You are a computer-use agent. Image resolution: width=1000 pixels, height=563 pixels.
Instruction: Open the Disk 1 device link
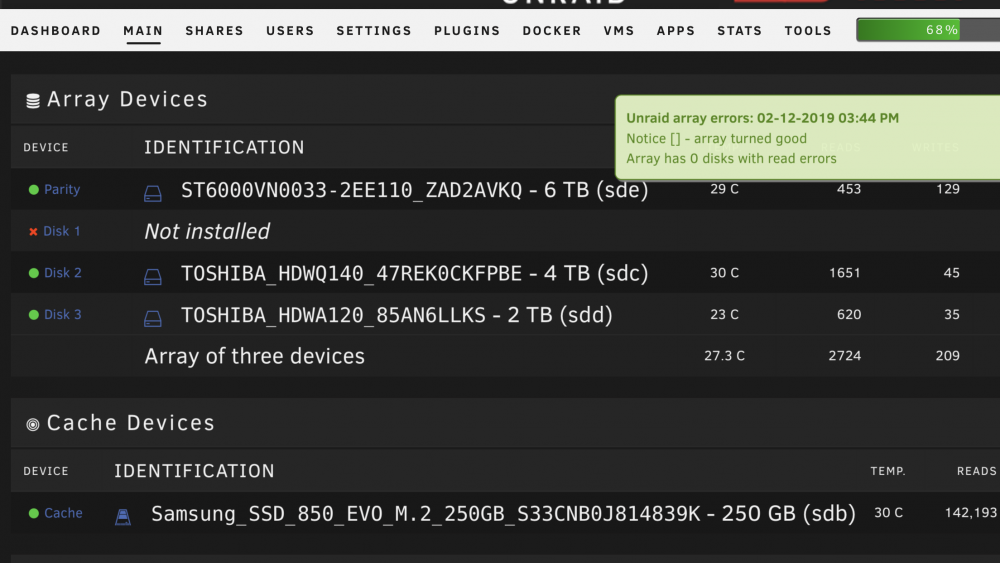(62, 231)
